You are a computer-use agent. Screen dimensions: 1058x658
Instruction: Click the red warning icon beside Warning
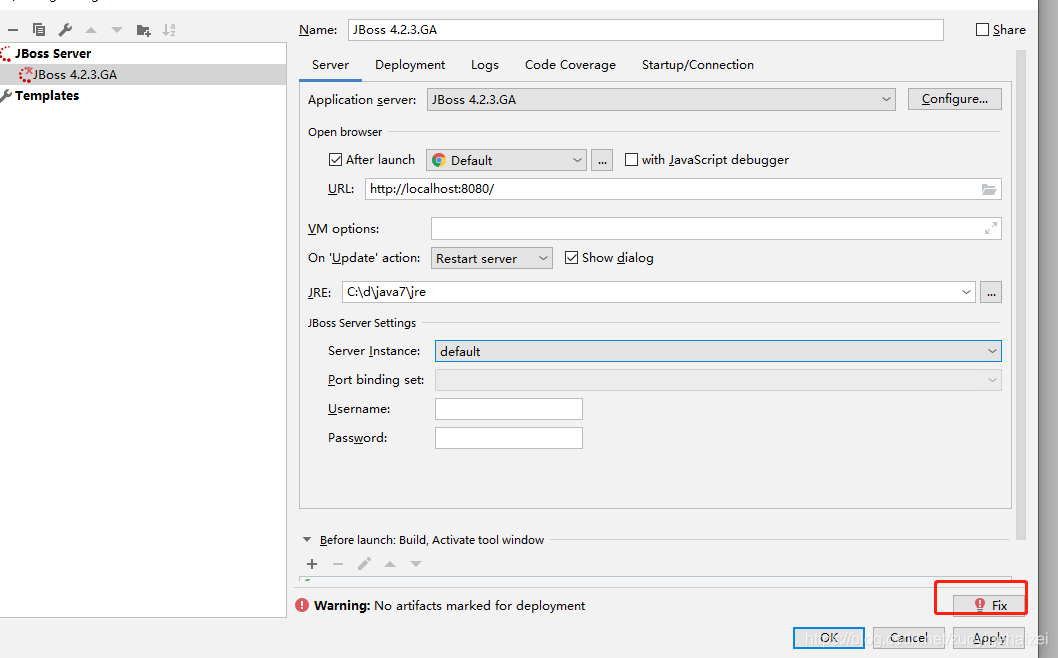point(302,605)
